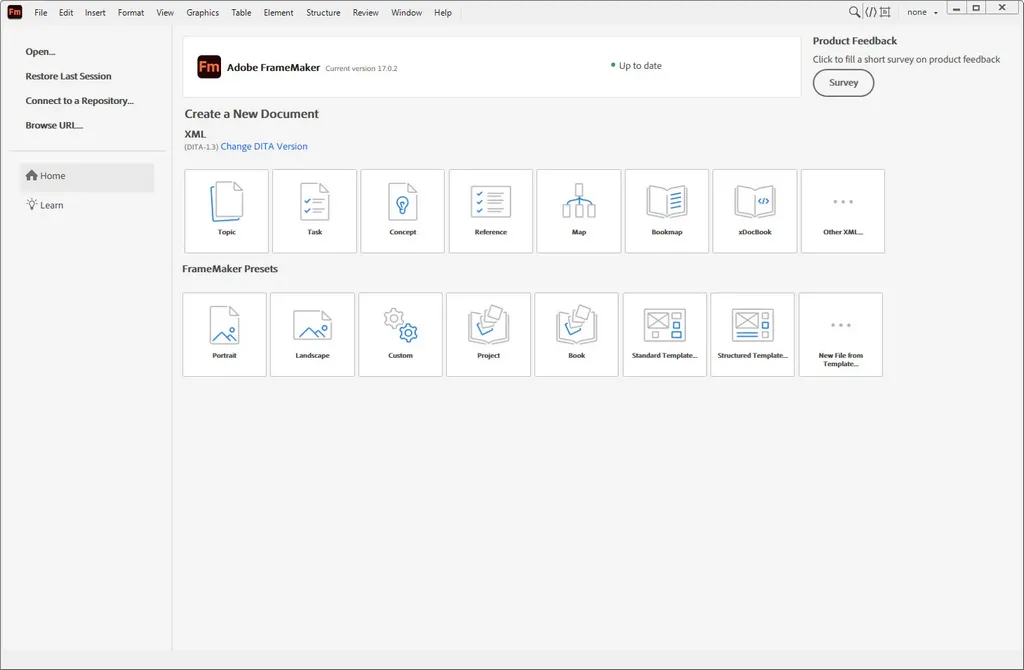Open the Structure menu
Viewport: 1024px width, 670px height.
pyautogui.click(x=323, y=12)
